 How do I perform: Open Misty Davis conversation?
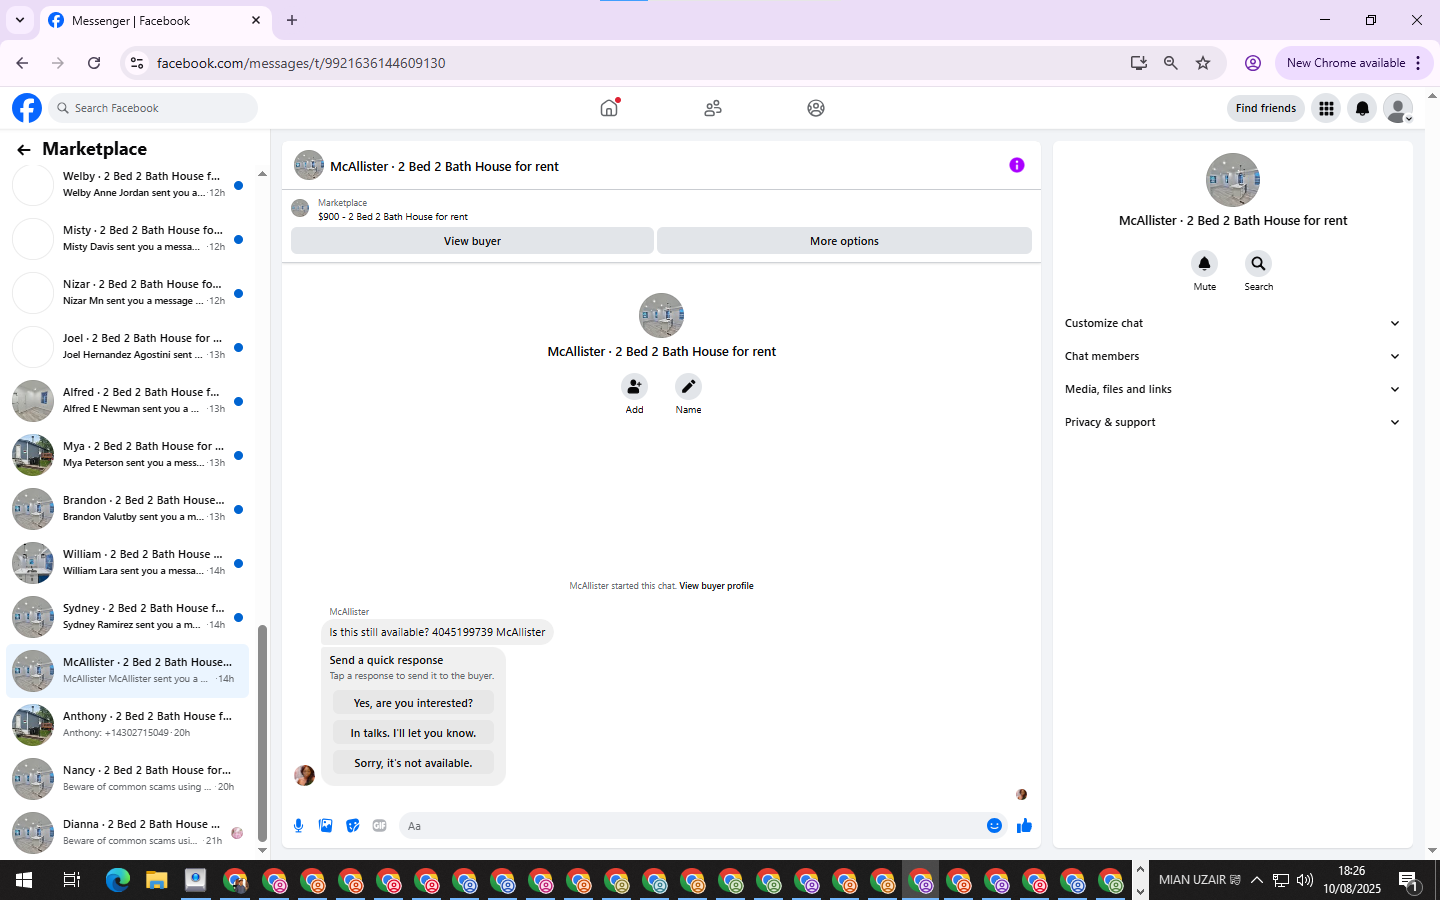point(128,238)
